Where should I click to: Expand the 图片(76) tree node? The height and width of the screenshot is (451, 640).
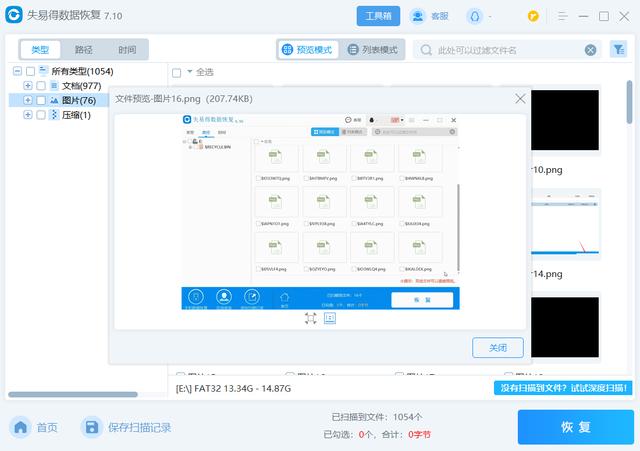[28, 100]
